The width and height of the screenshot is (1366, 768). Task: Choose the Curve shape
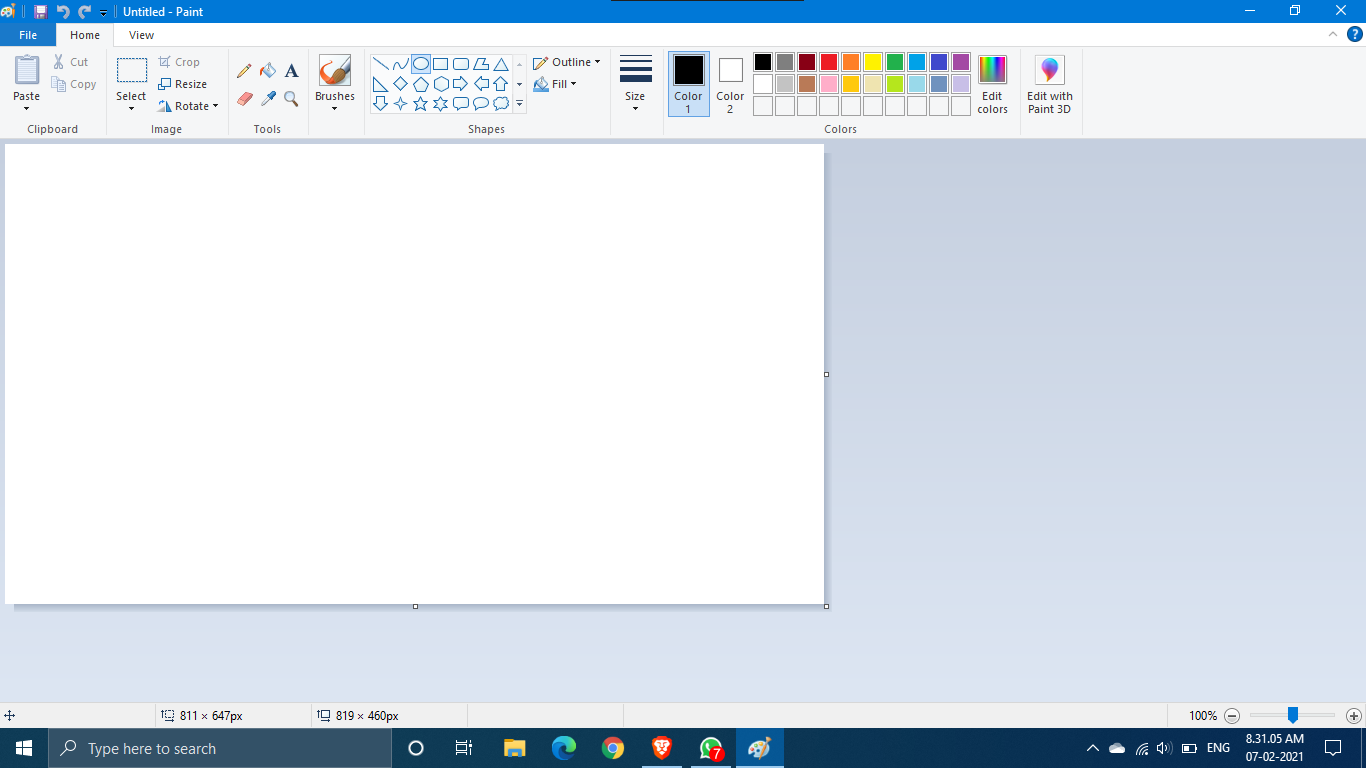(x=400, y=64)
